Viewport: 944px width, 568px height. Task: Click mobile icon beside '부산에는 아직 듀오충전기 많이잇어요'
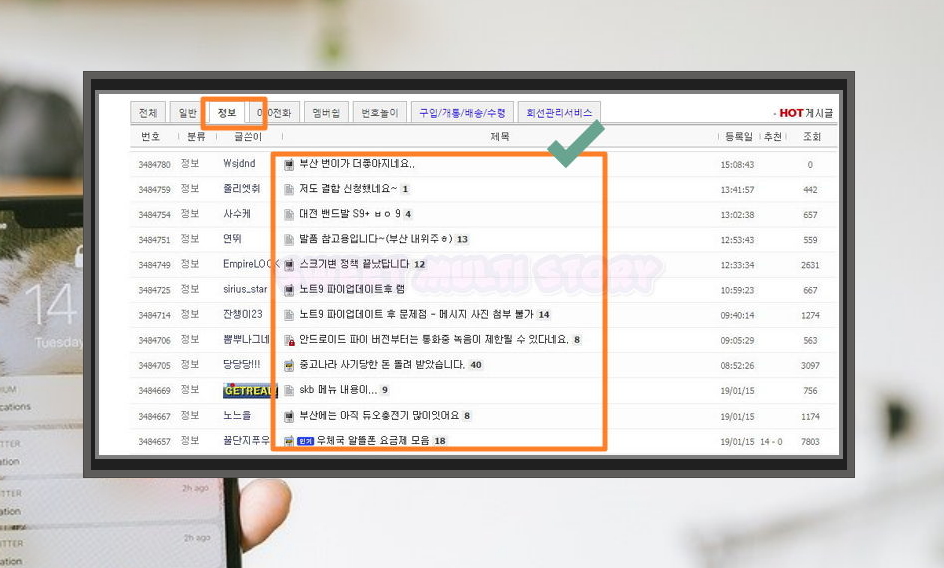click(289, 416)
